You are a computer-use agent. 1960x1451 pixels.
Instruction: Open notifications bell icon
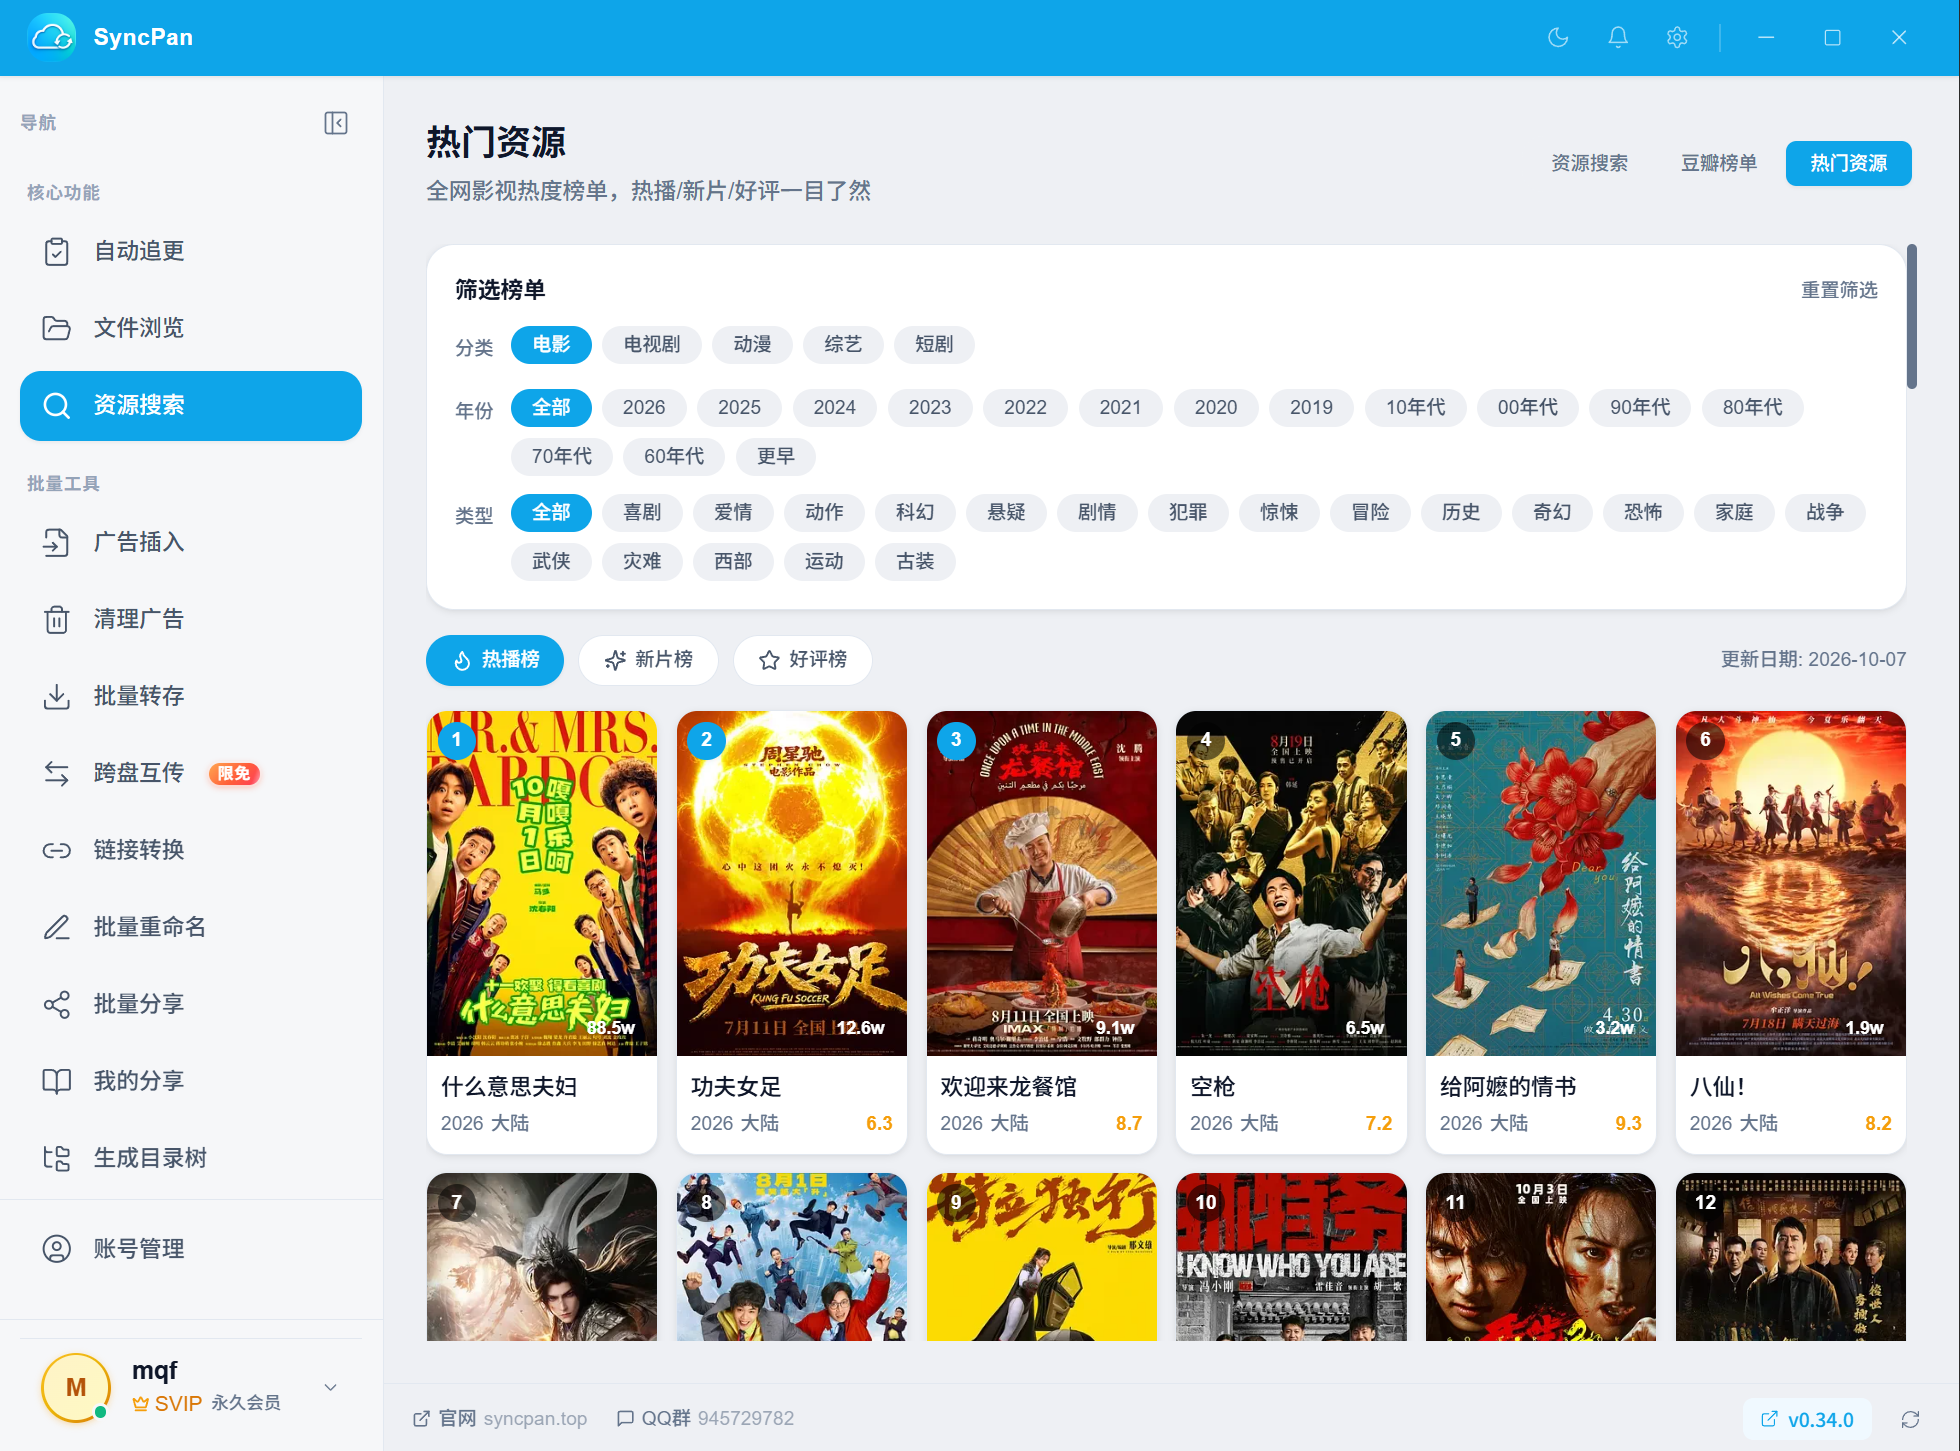tap(1618, 38)
